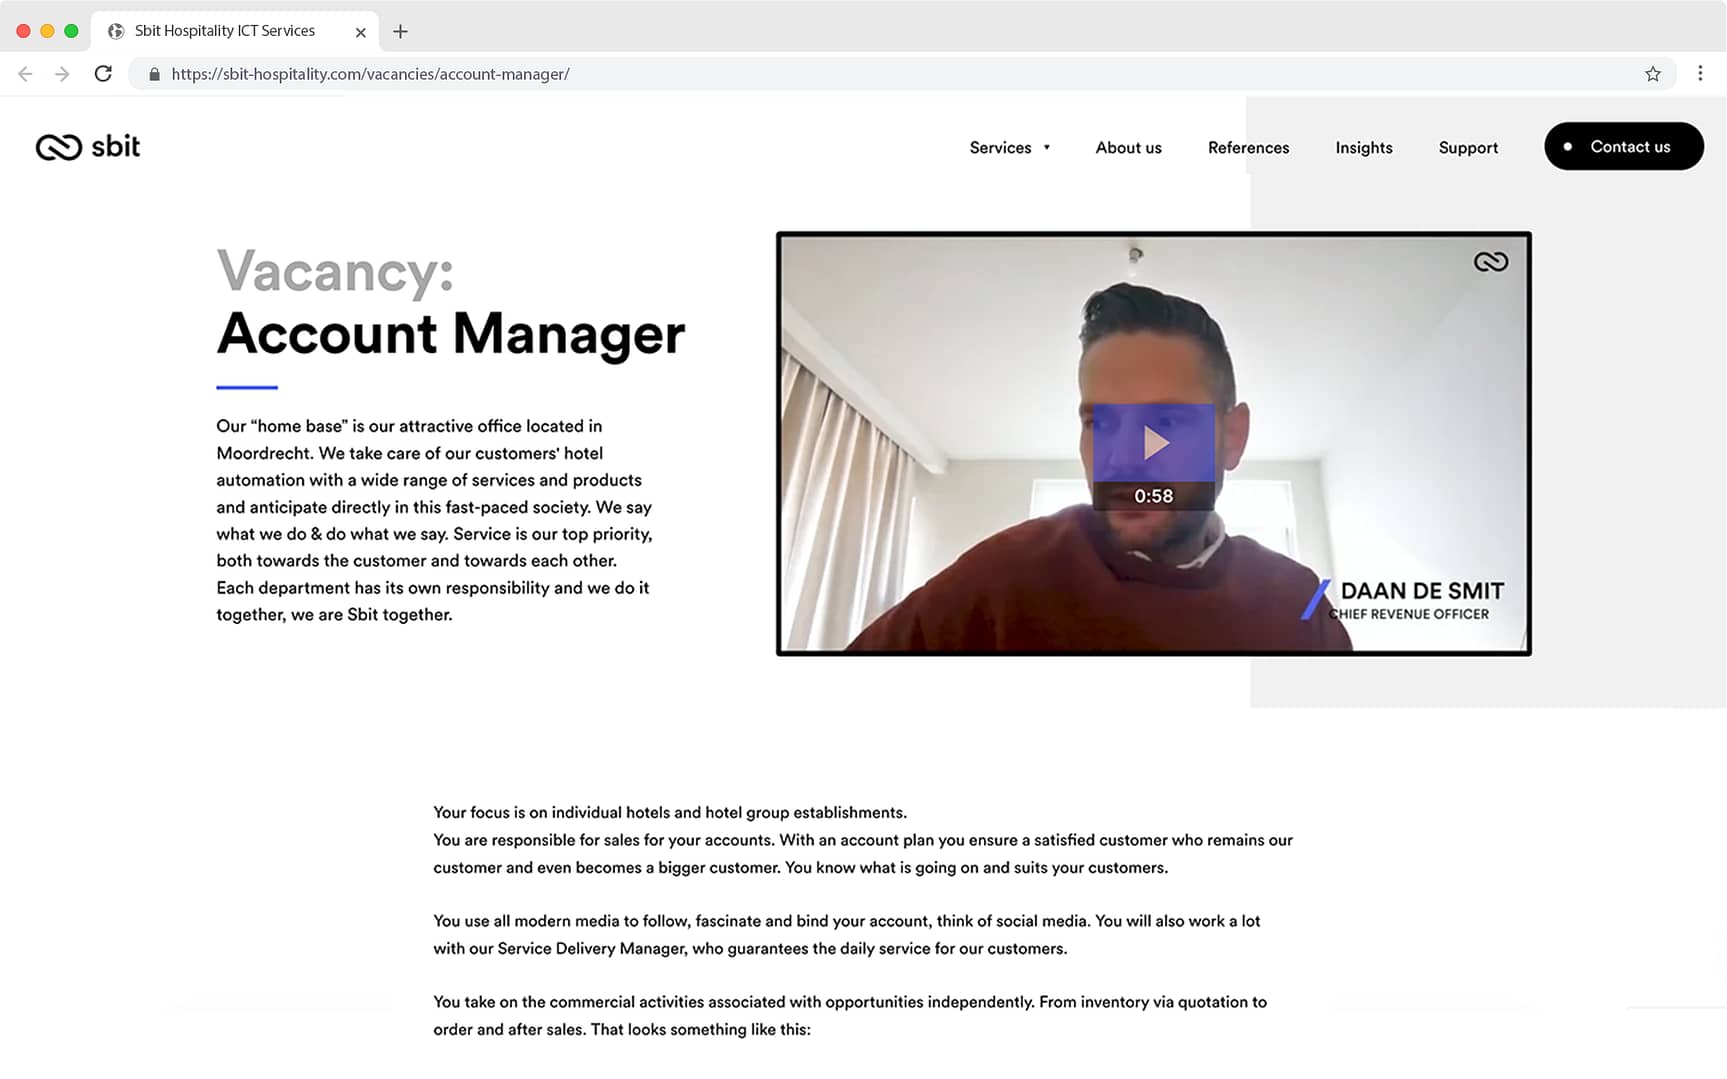The width and height of the screenshot is (1727, 1079).
Task: Play the Daan de Smit video
Action: 1154,442
